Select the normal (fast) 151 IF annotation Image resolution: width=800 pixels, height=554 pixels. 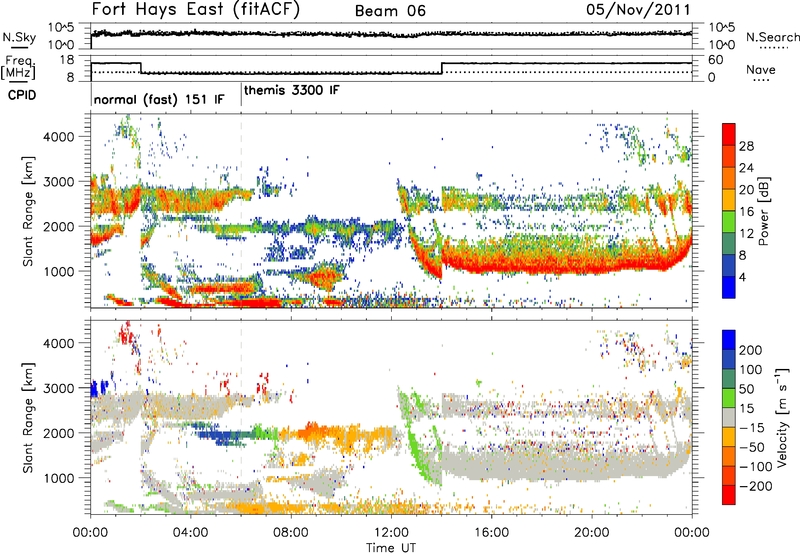pyautogui.click(x=159, y=99)
